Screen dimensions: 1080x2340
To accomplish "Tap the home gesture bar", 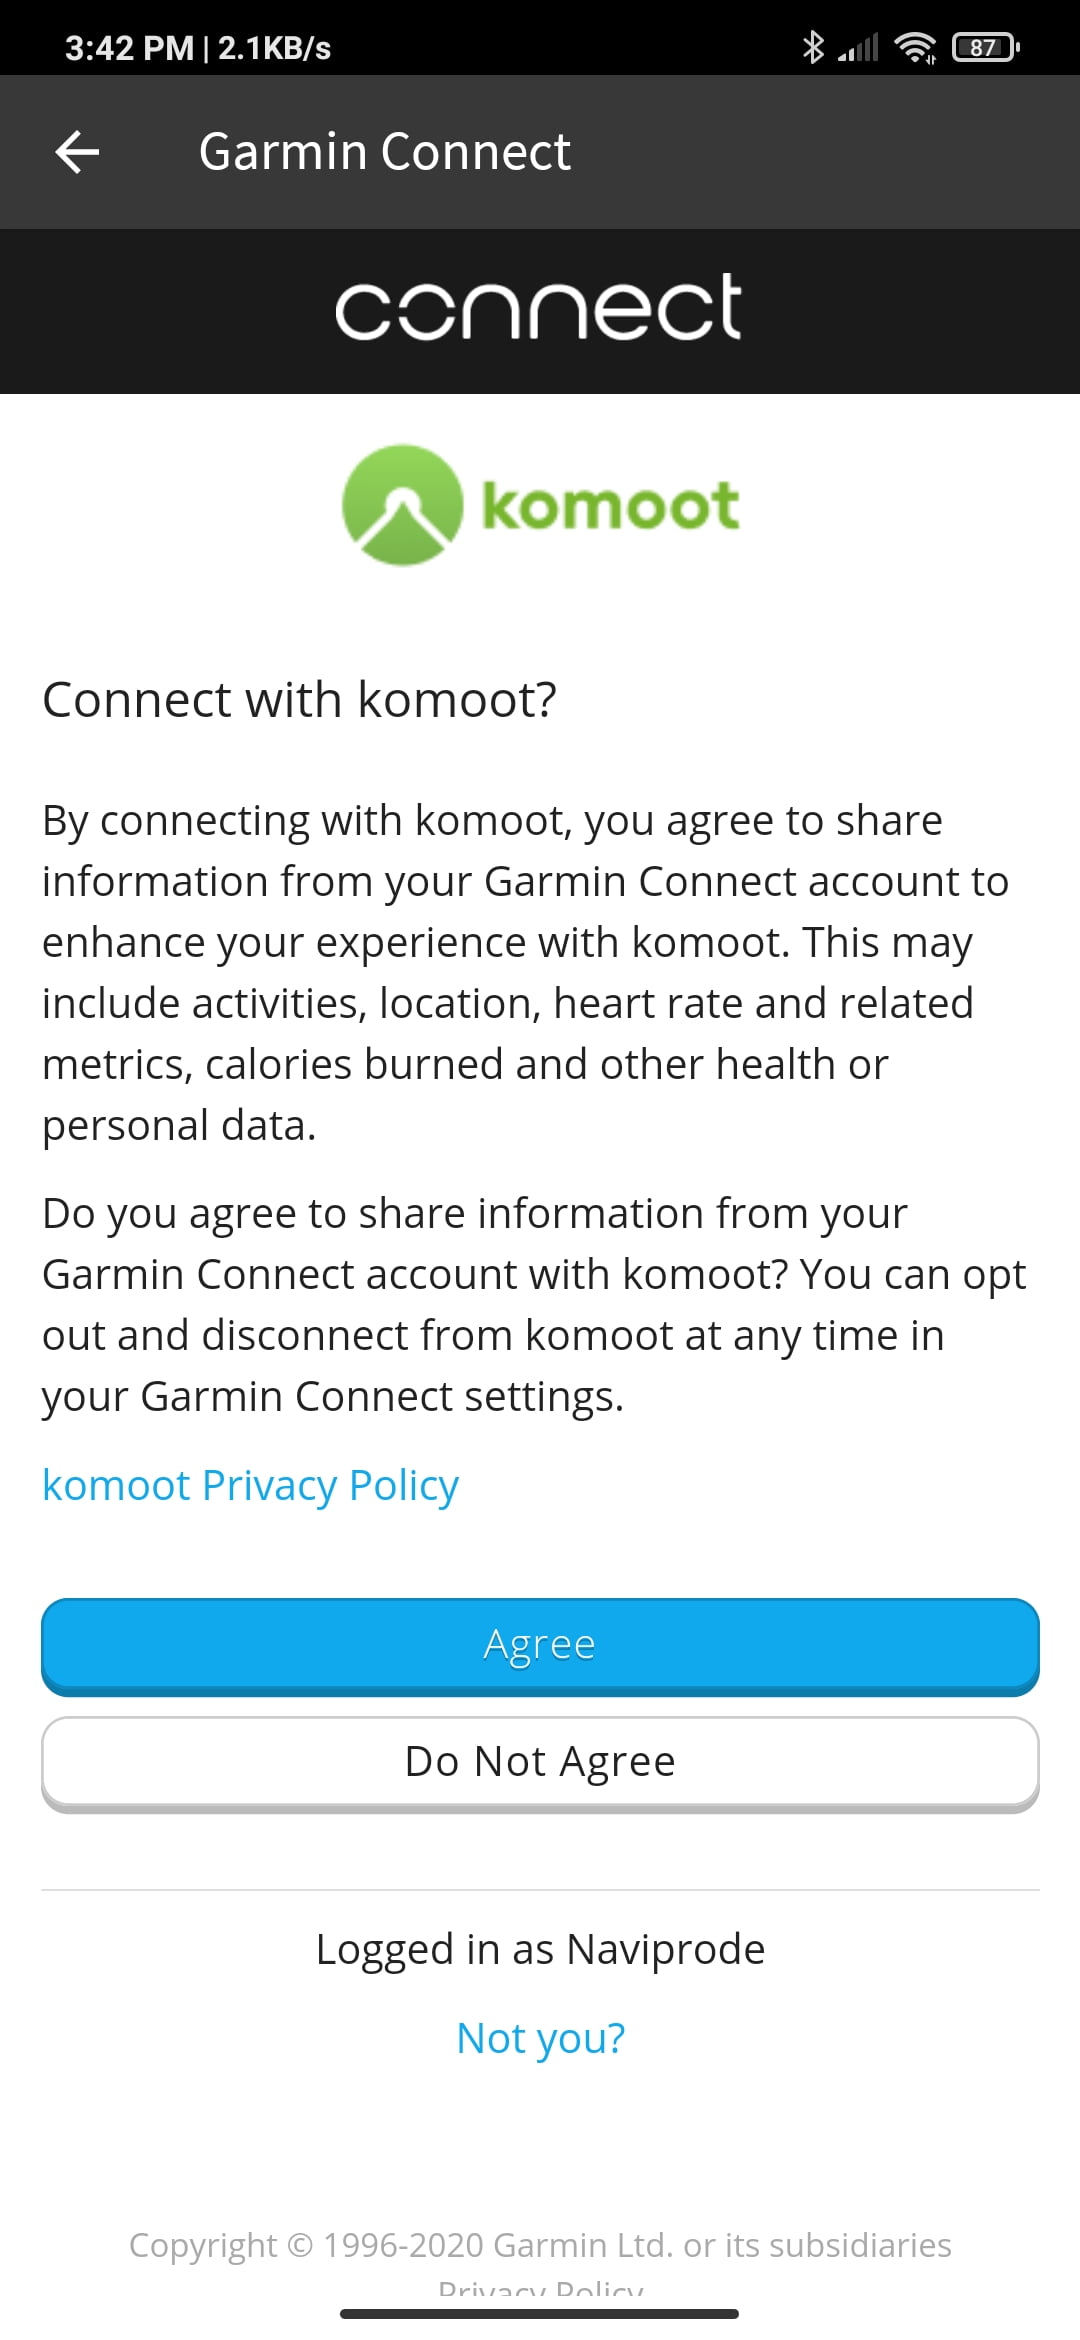I will (539, 2313).
